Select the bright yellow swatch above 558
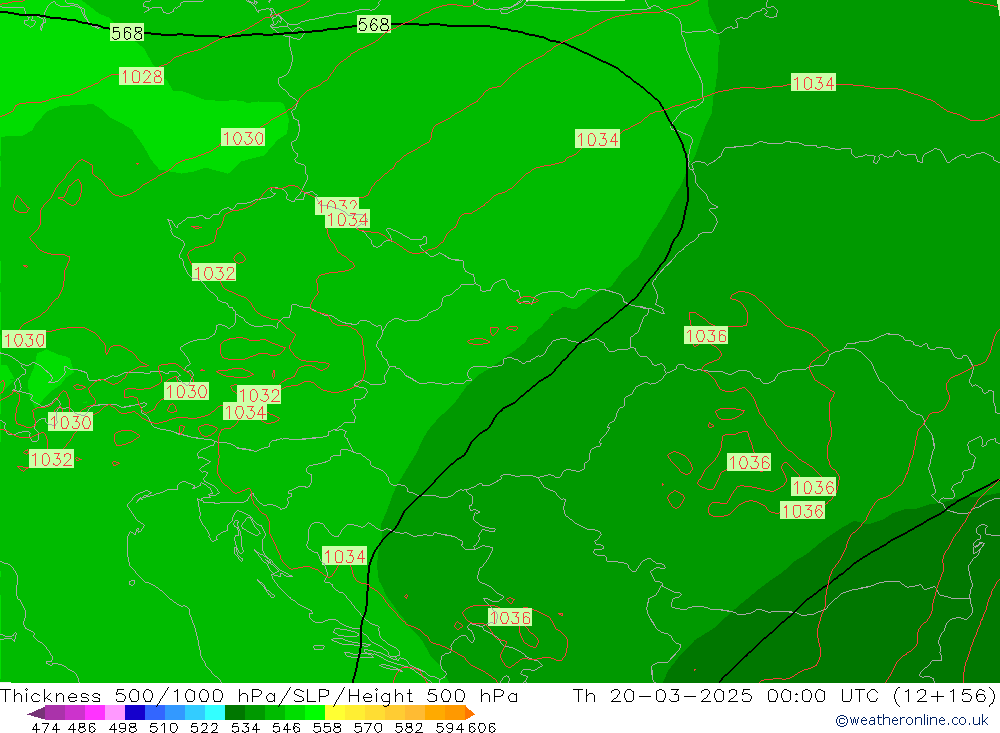Viewport: 1000px width, 733px height. (x=335, y=713)
